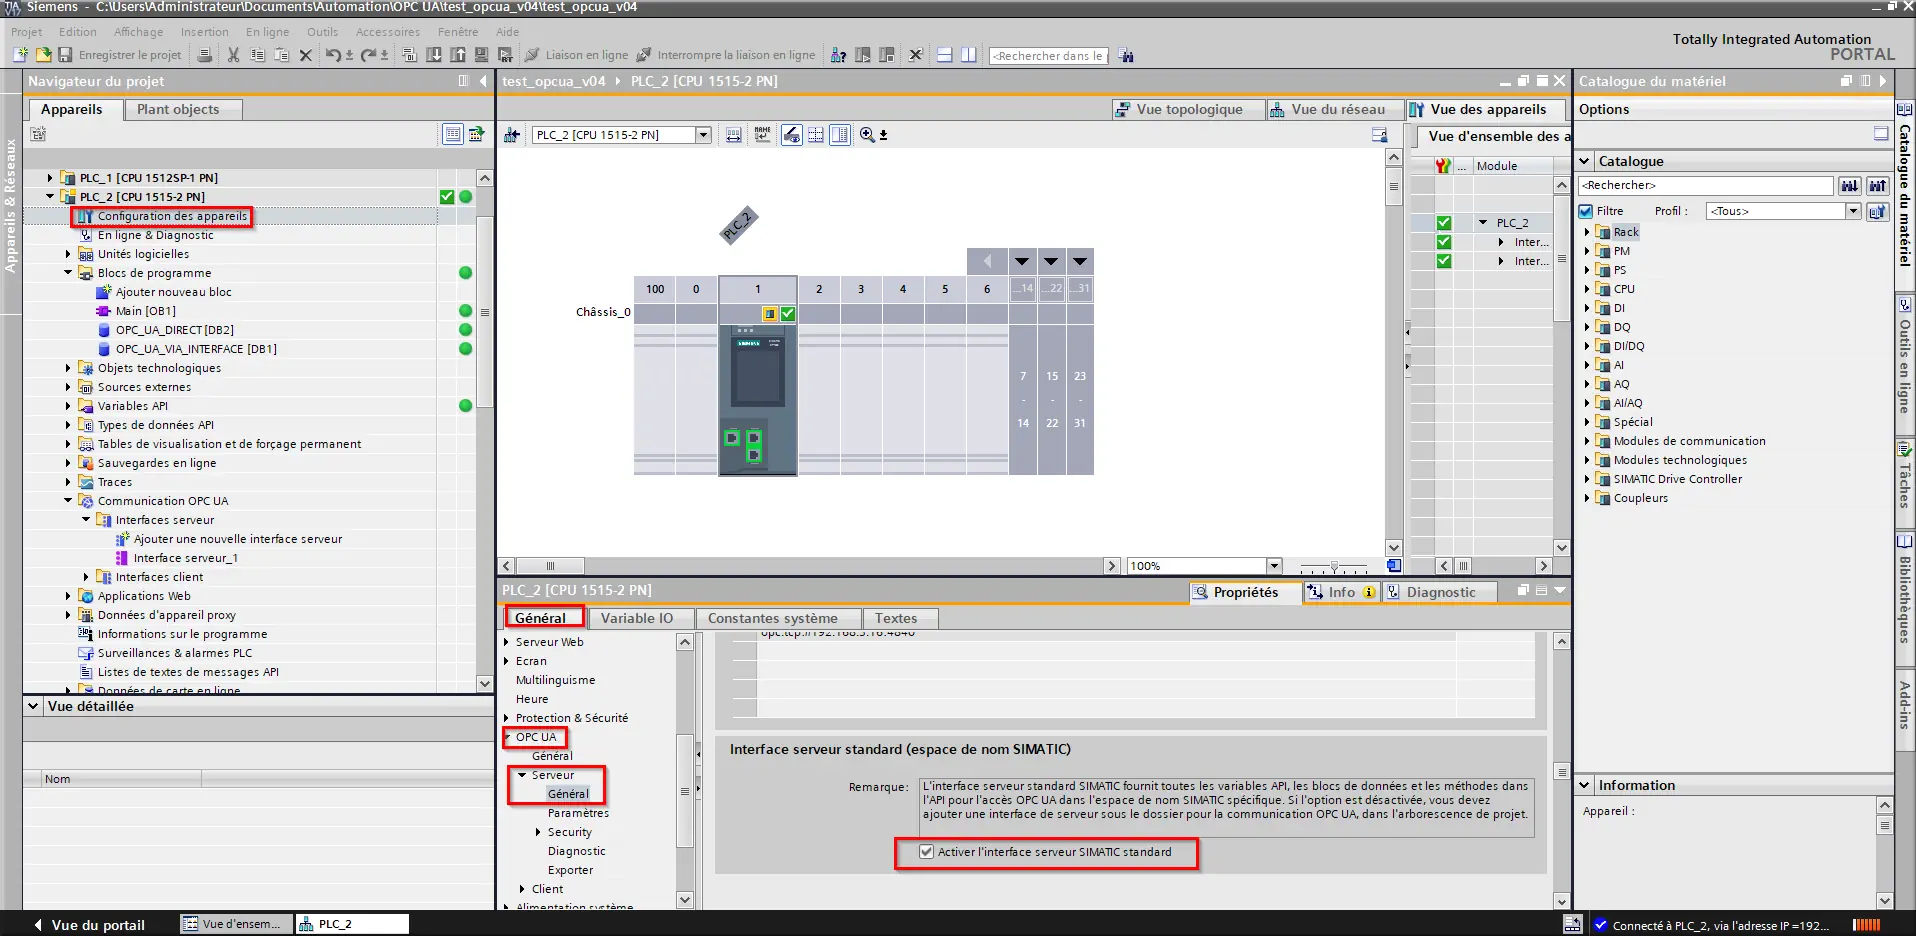Open the Diagnostic tab in the inspector
The height and width of the screenshot is (936, 1916).
(x=1440, y=592)
